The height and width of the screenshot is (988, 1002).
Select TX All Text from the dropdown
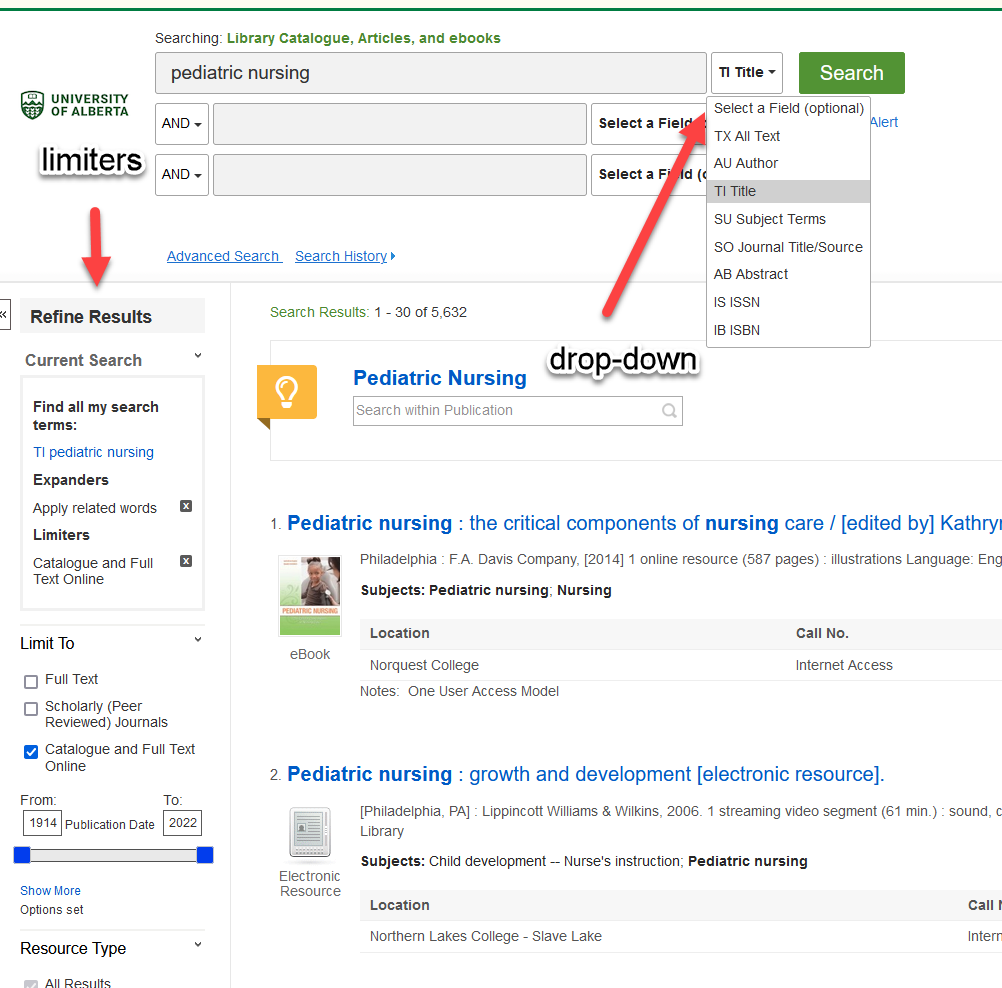789,136
